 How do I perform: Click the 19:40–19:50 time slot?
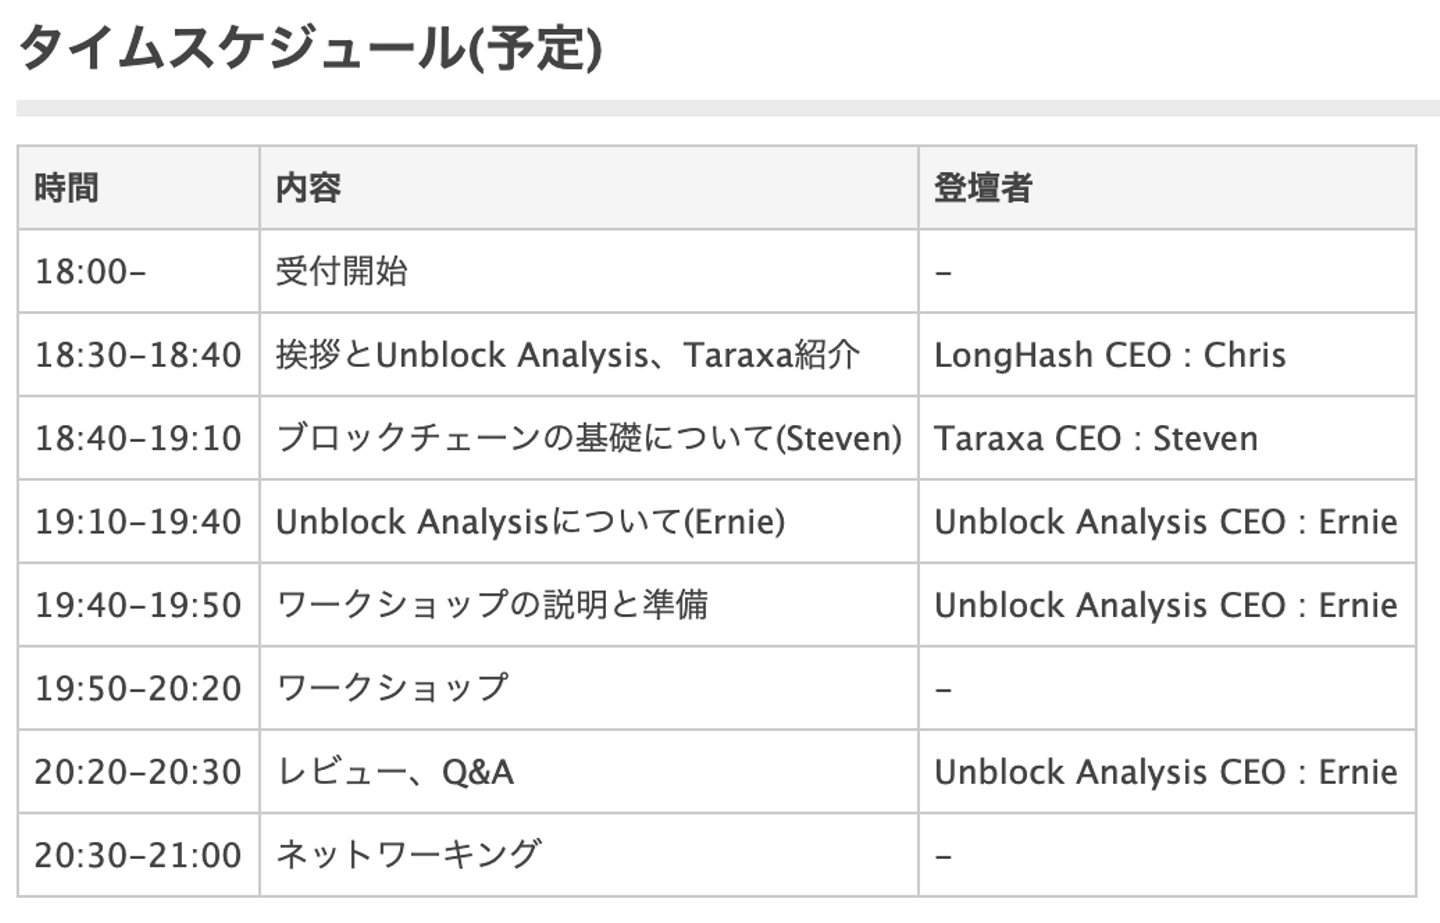(x=138, y=605)
